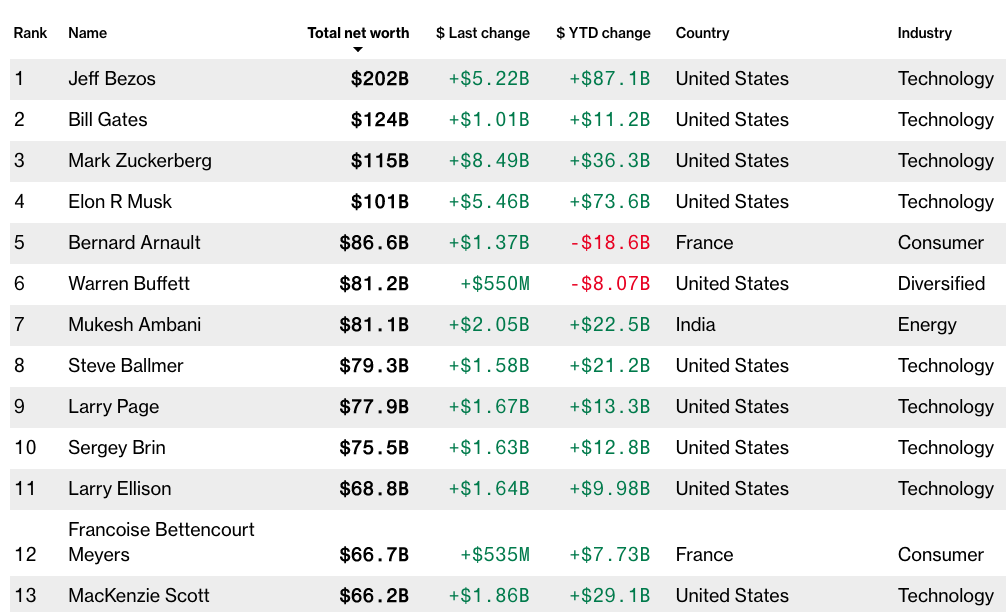This screenshot has width=1006, height=612.
Task: Click Bernard Arnault's red -$18.6B YTD value
Action: coord(609,243)
